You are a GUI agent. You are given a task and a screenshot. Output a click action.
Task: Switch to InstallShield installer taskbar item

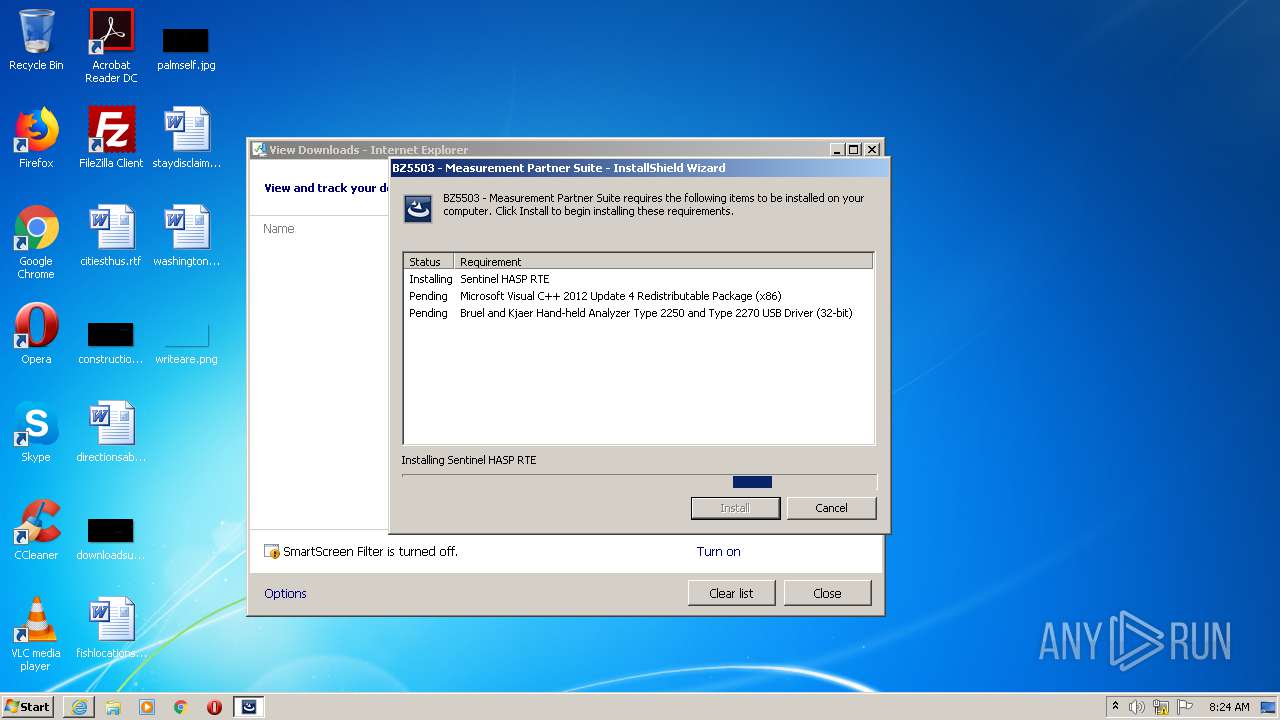point(249,707)
